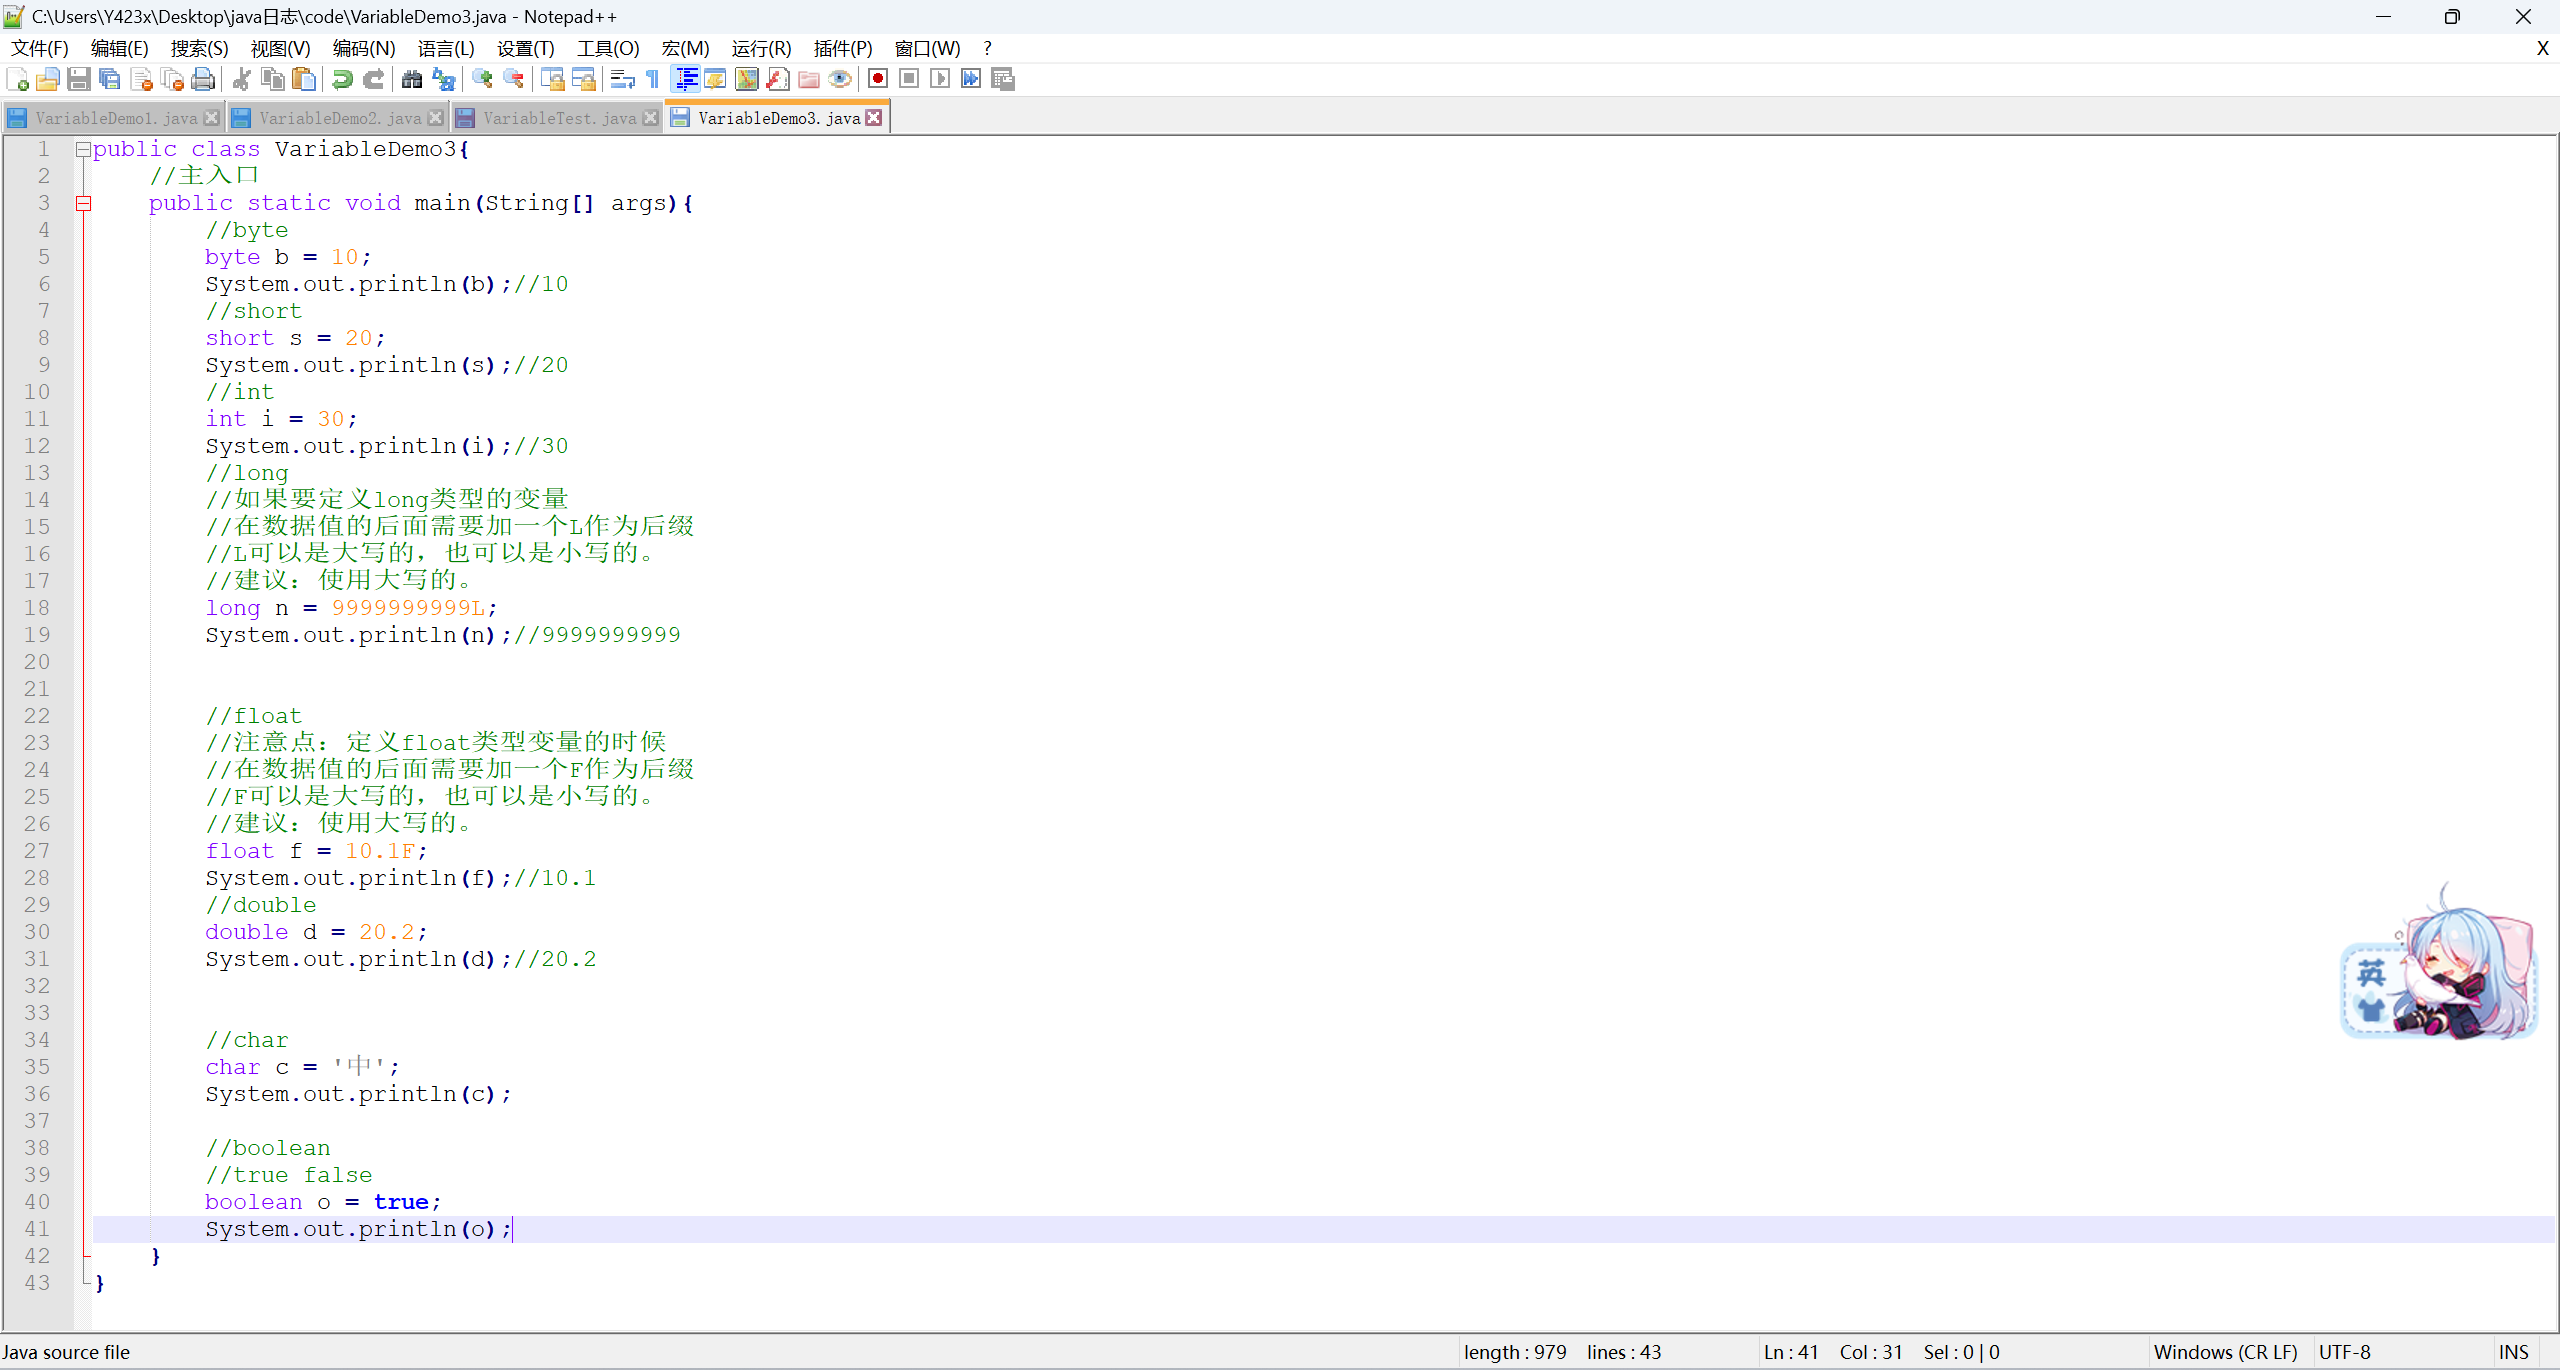This screenshot has width=2560, height=1370.
Task: Toggle Word Wrap toolbar icon
Action: tap(622, 79)
